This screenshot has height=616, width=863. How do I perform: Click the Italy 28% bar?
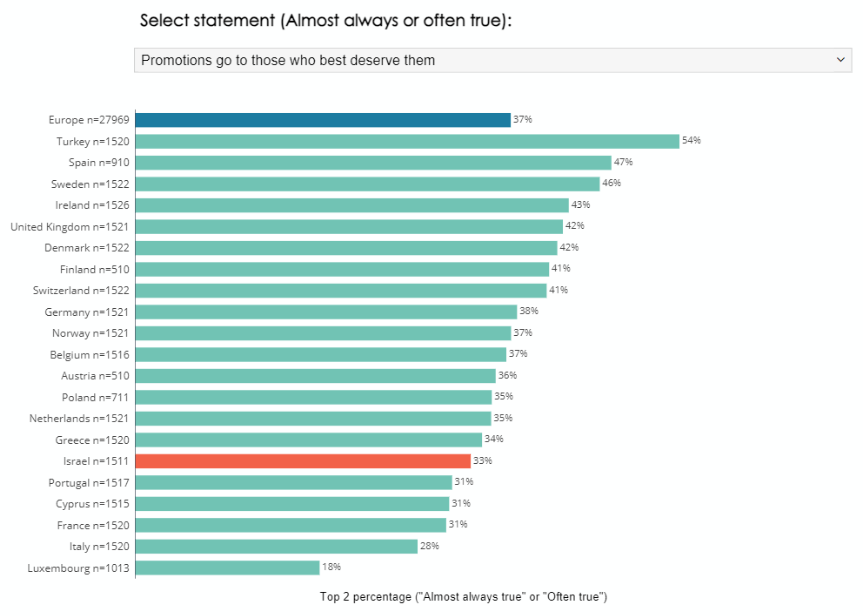click(276, 546)
